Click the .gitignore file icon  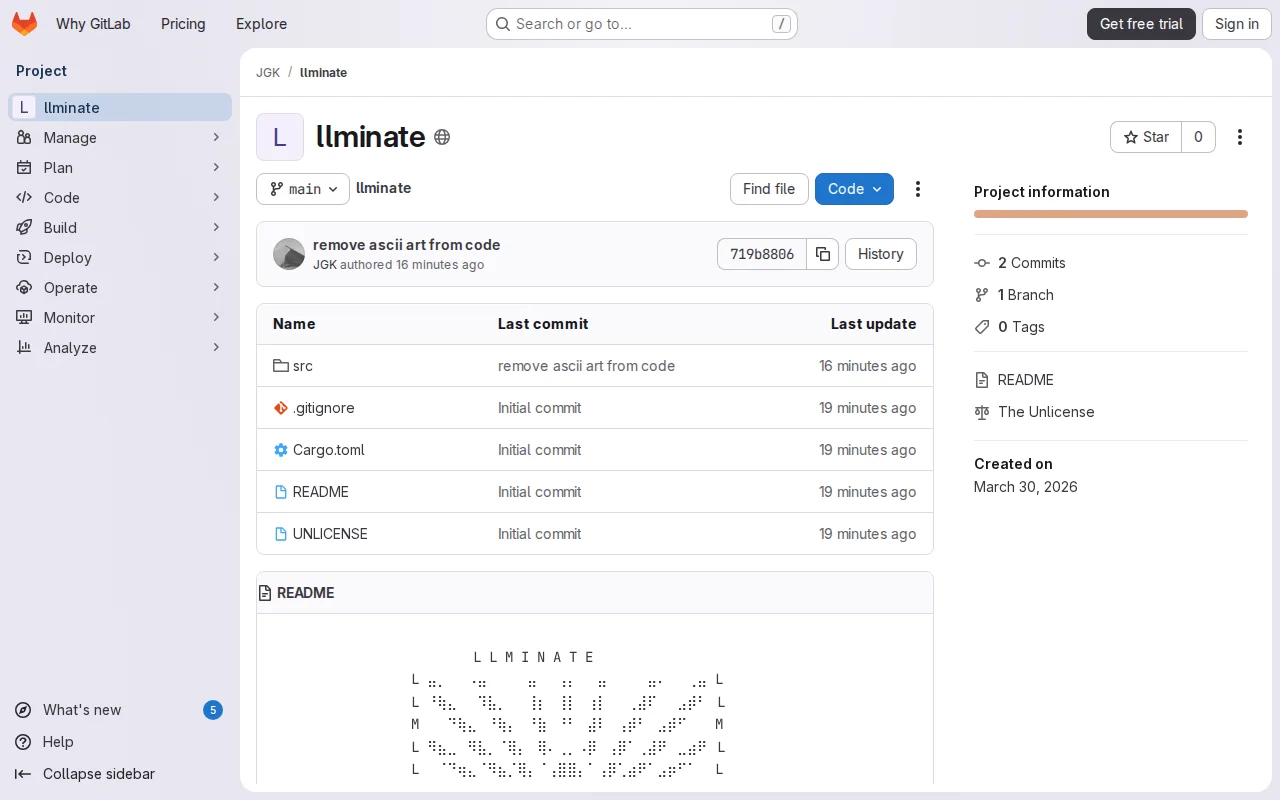coord(281,408)
